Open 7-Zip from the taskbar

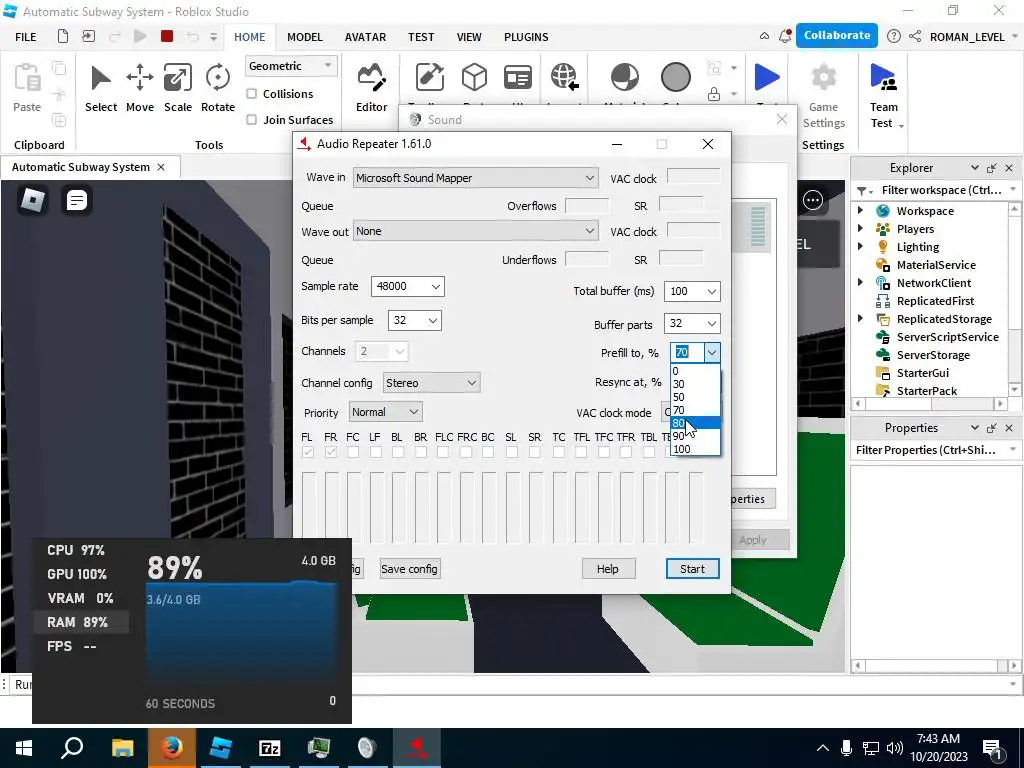[x=270, y=748]
